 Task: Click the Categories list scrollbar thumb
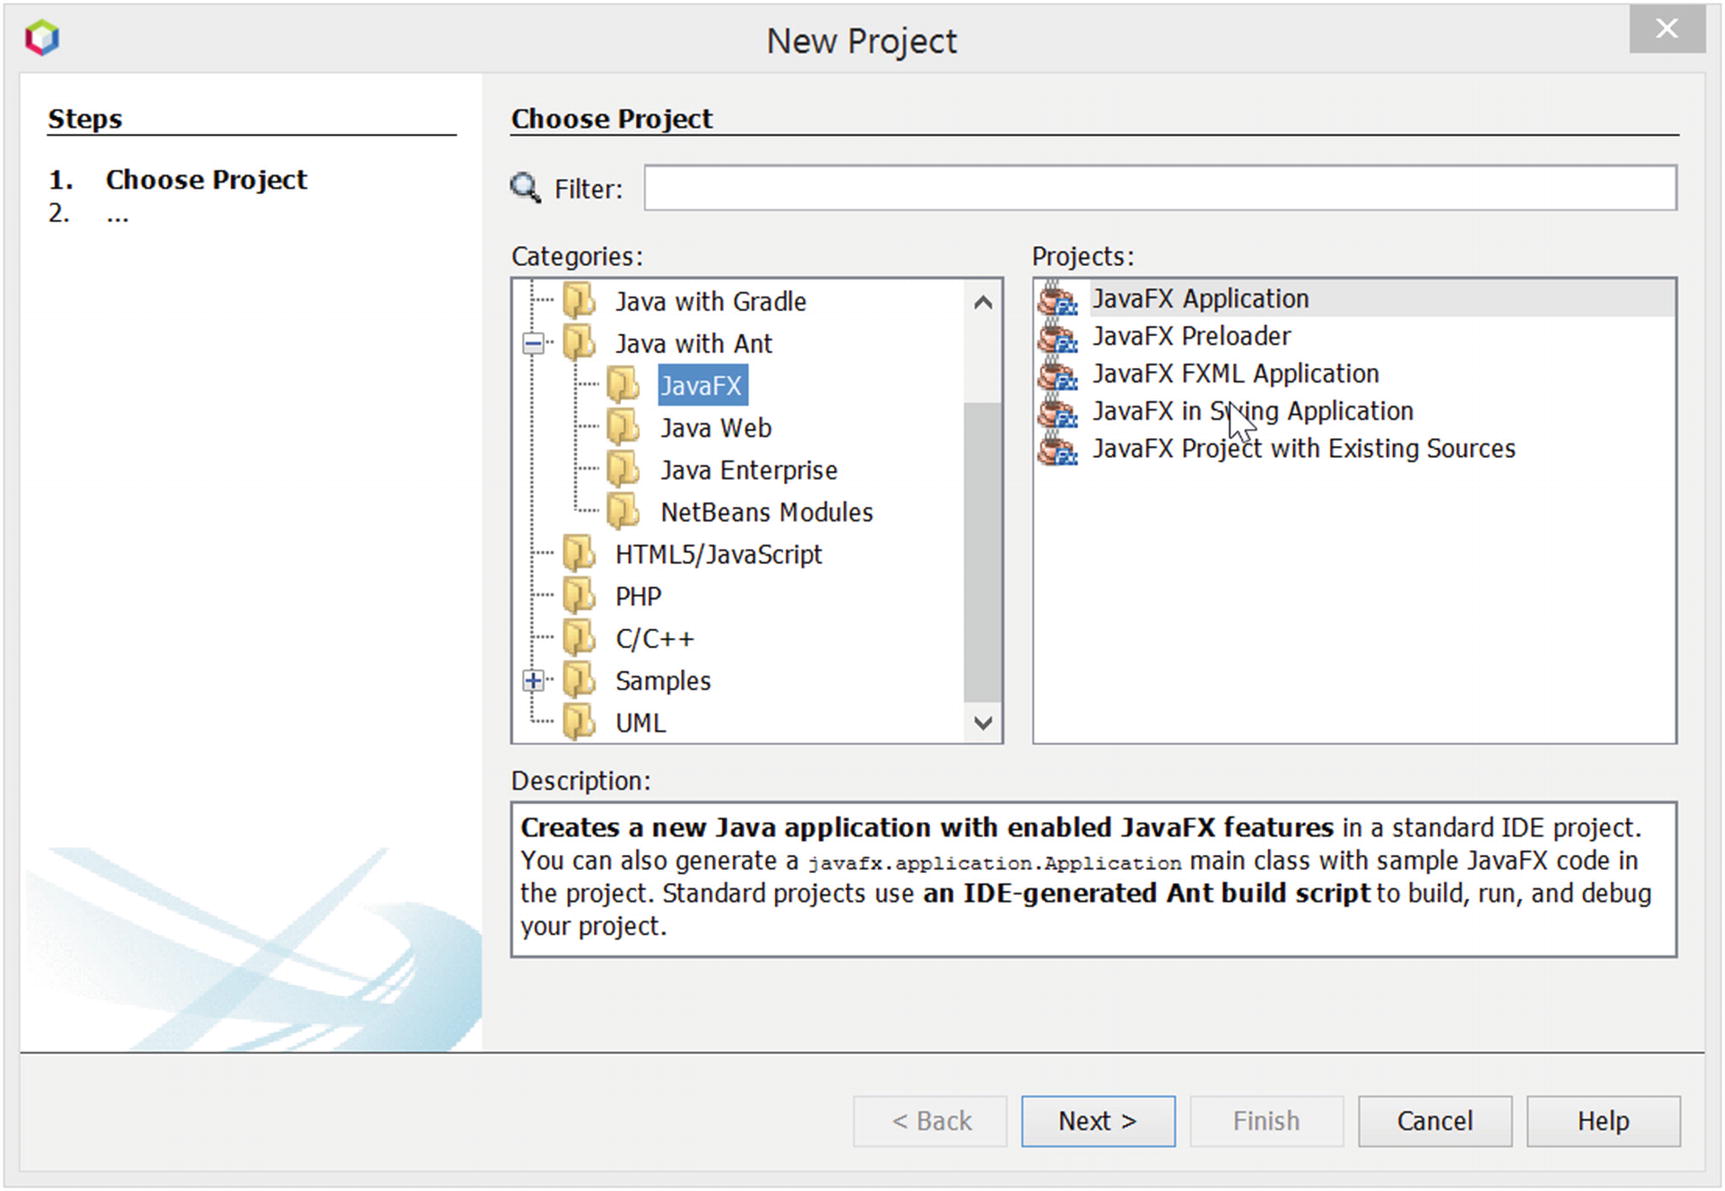[x=983, y=551]
